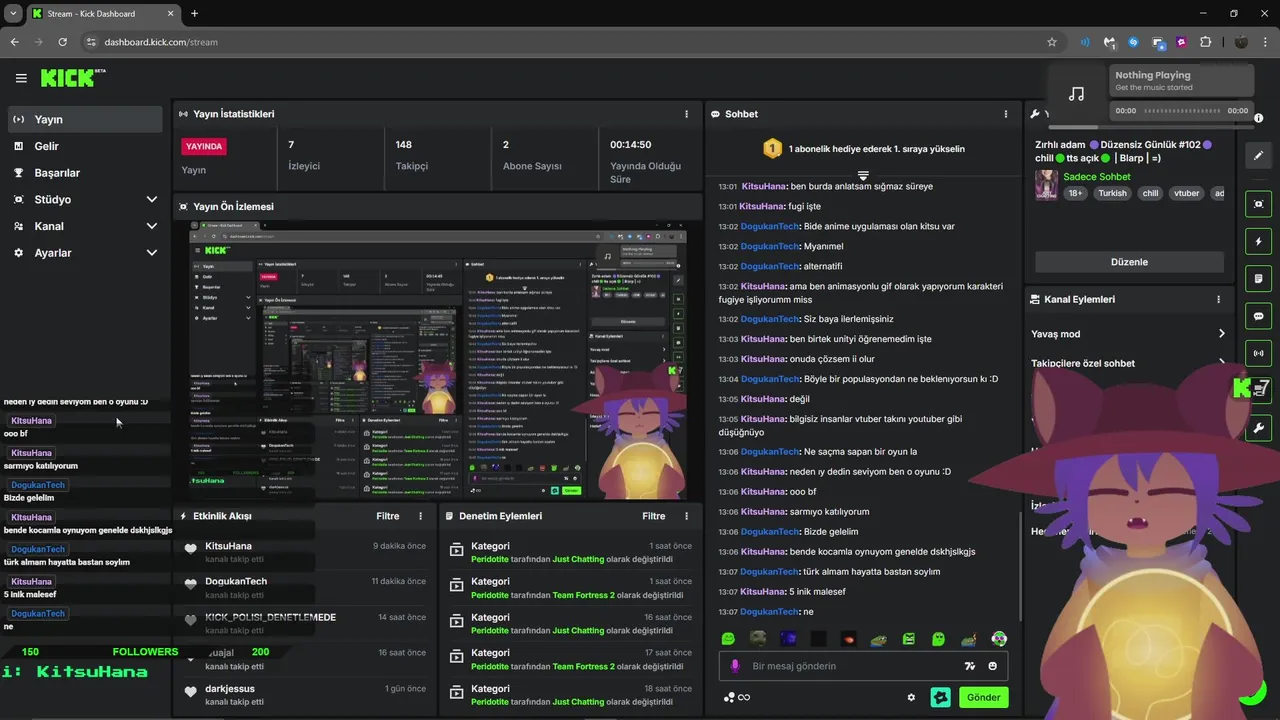1280x720 pixels.
Task: Click Takipçilere özel sohbet option
Action: point(1083,363)
